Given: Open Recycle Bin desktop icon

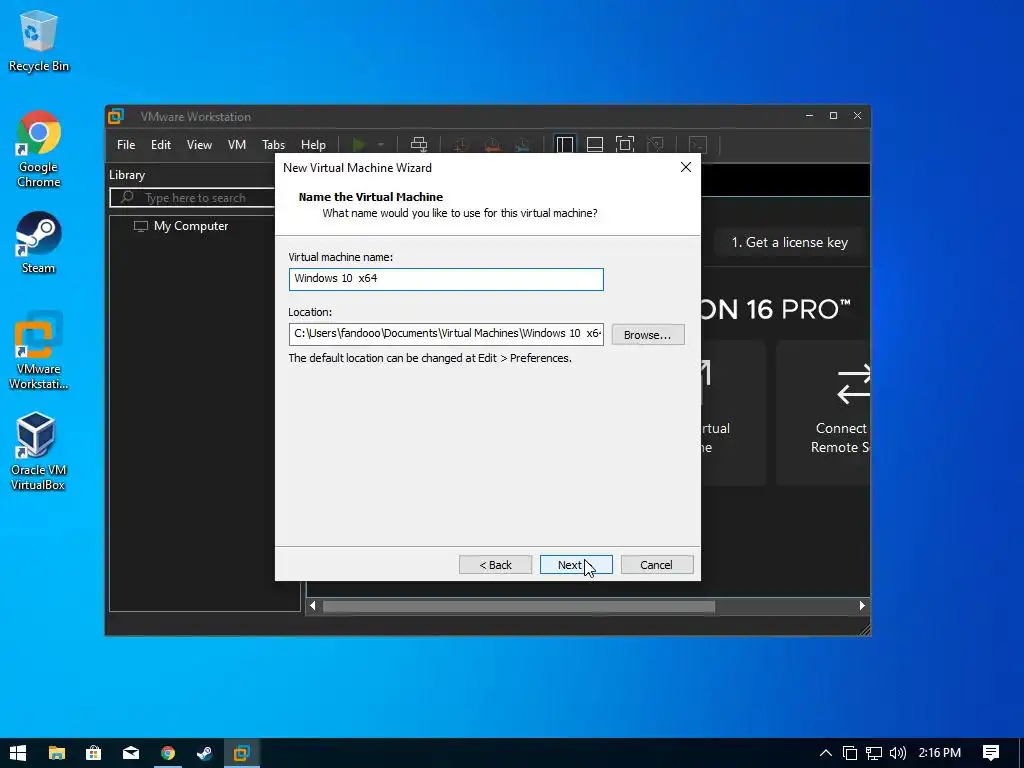Looking at the screenshot, I should point(39,40).
